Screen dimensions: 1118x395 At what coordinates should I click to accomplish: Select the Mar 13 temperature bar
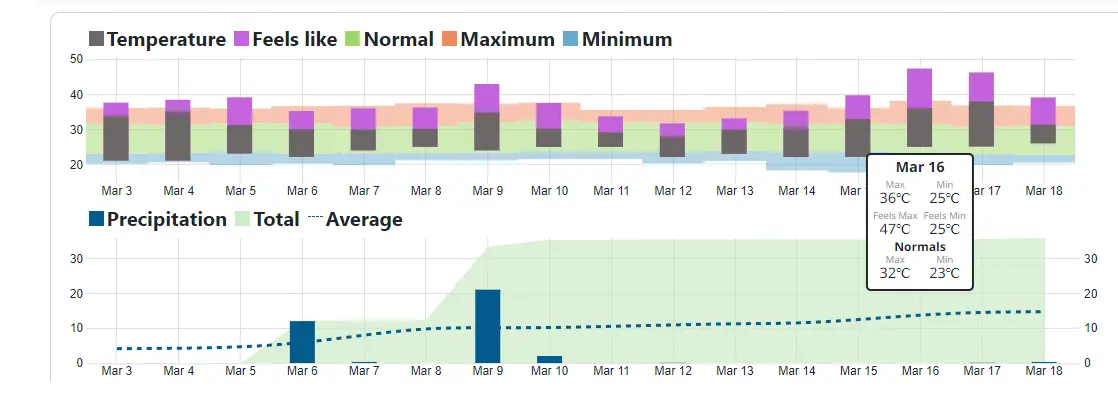[734, 142]
